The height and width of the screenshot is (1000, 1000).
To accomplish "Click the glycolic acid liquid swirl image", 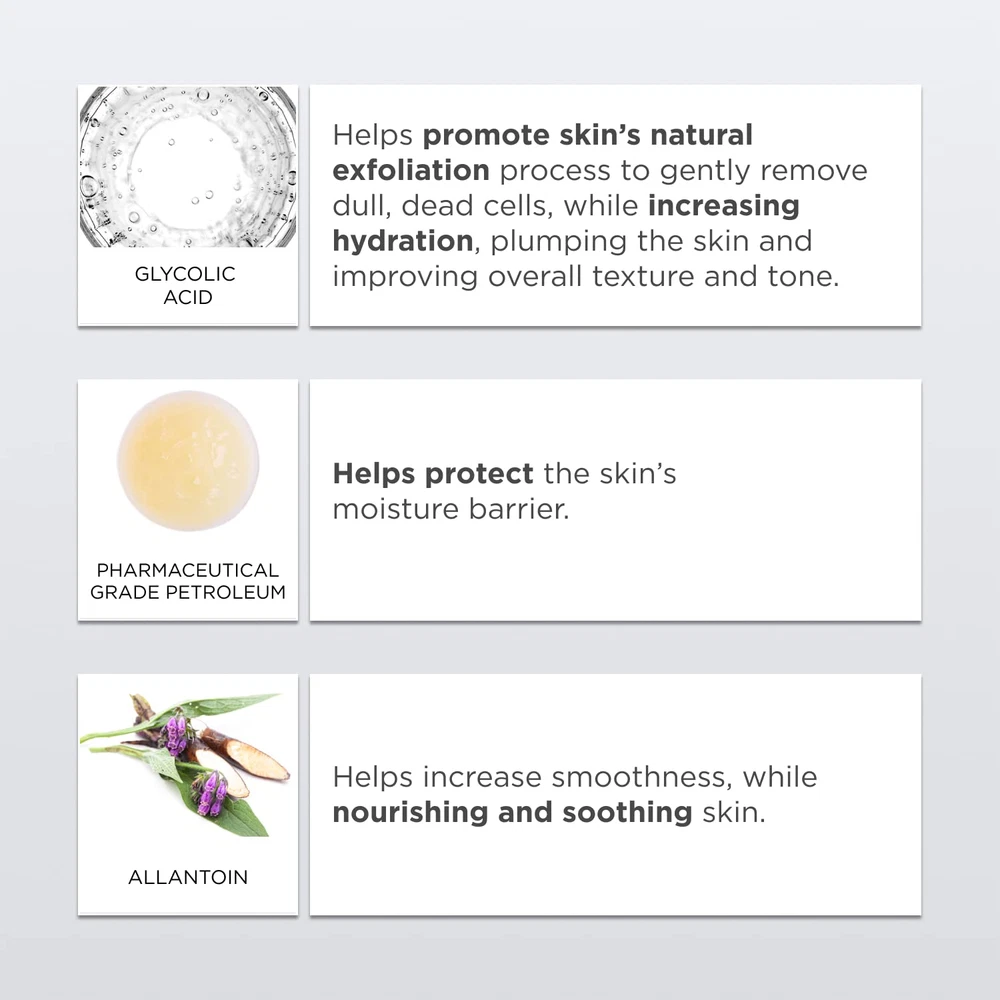I will pos(188,167).
